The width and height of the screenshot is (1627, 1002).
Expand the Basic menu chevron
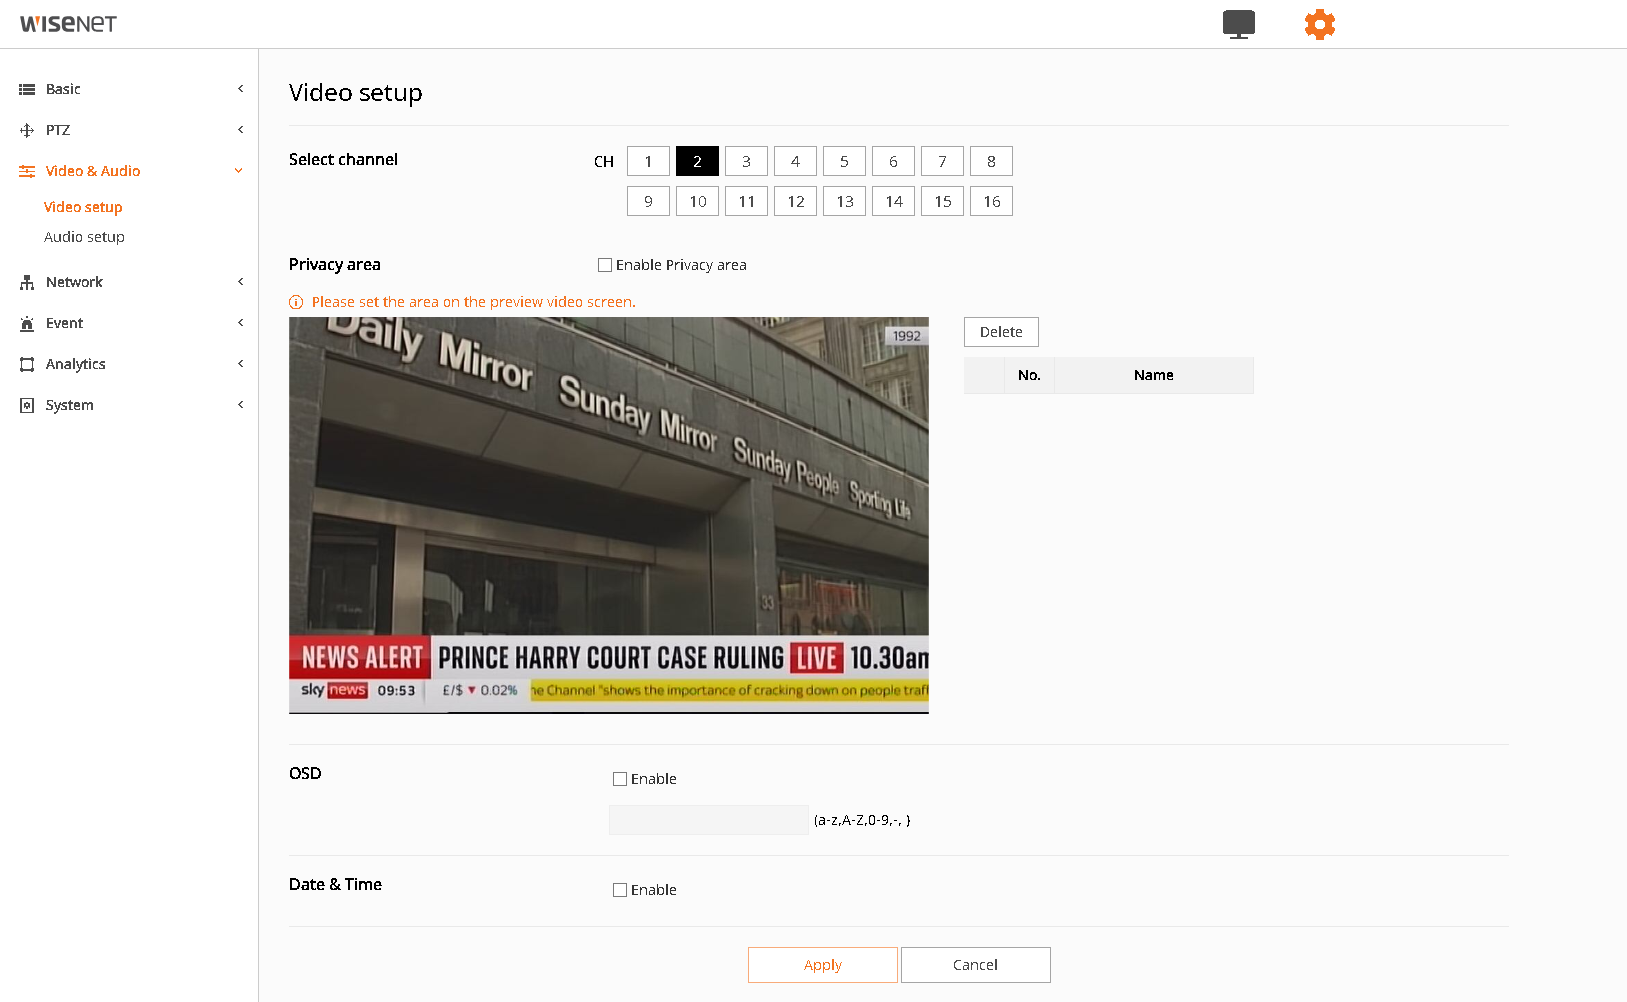pos(240,89)
